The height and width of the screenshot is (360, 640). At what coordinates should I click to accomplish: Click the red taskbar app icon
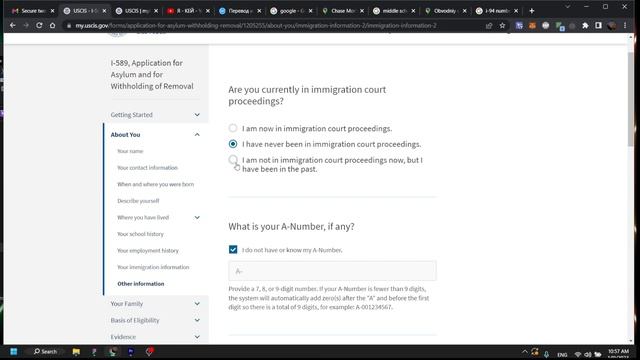click(149, 351)
